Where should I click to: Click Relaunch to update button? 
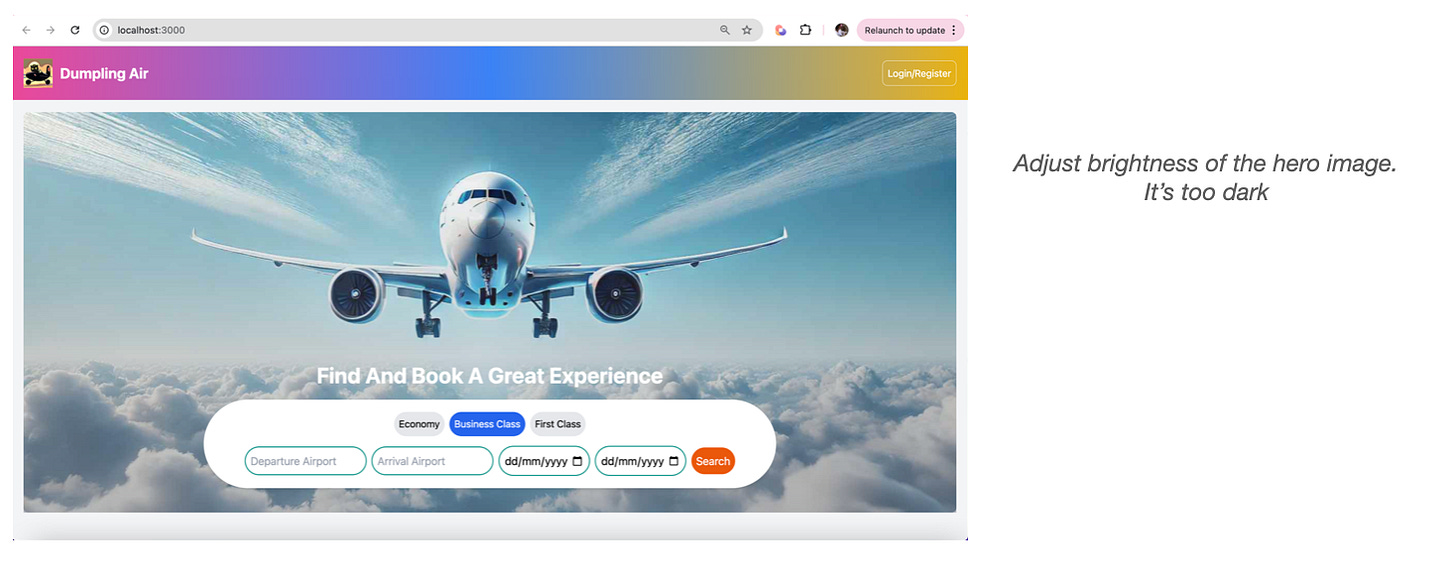(904, 30)
